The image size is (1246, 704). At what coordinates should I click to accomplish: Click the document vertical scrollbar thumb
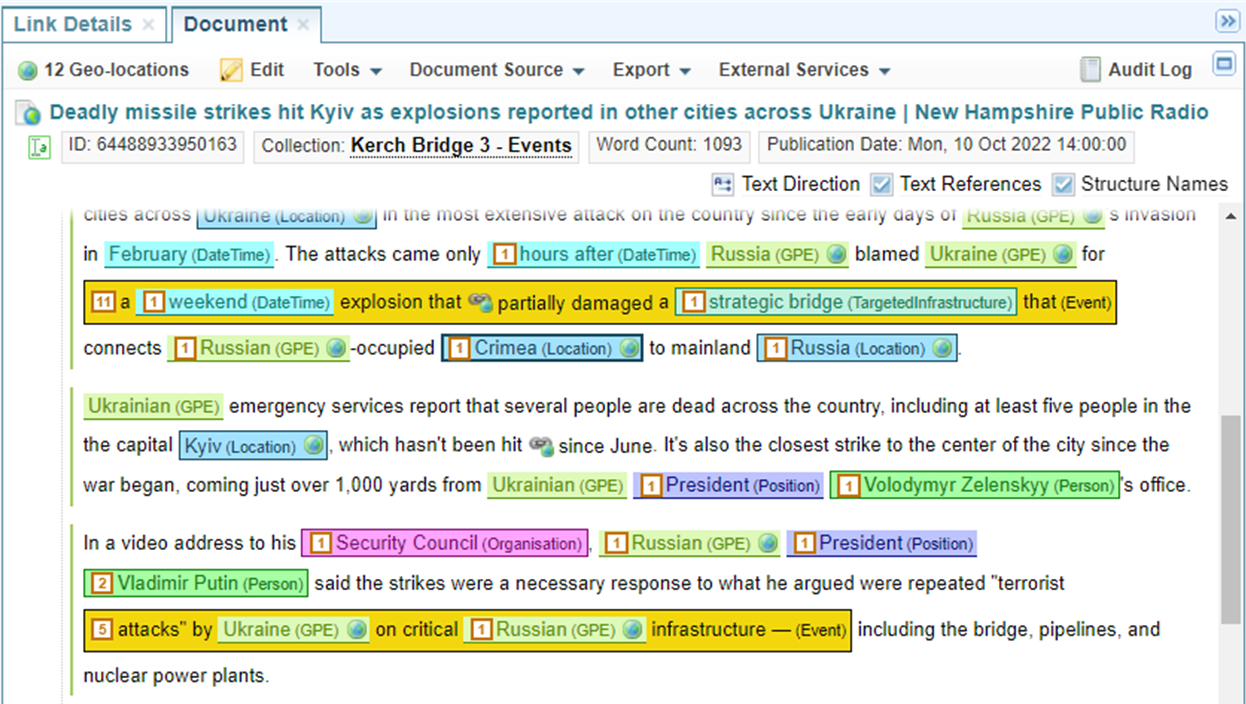pos(1230,520)
